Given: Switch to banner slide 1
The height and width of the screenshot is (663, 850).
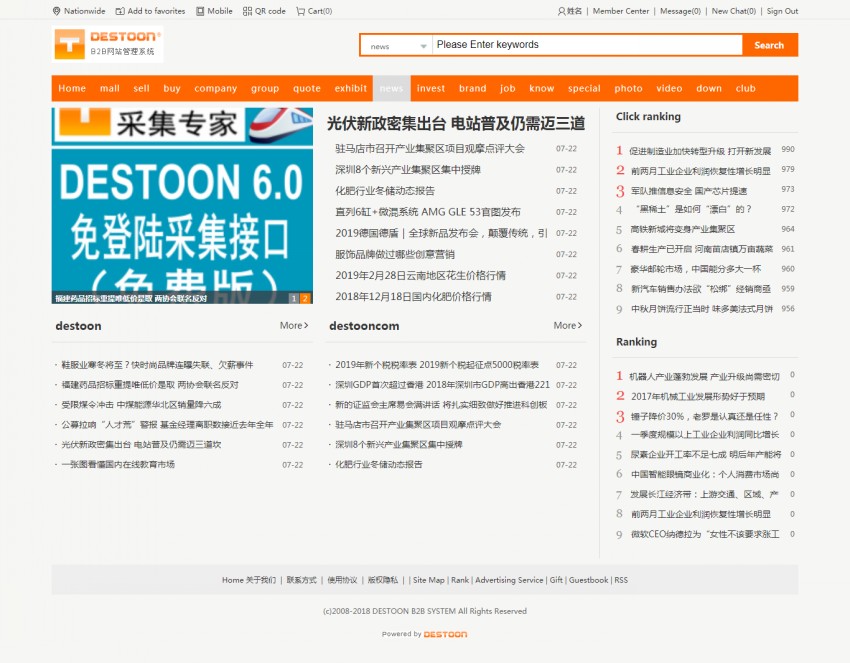Looking at the screenshot, I should 294,298.
